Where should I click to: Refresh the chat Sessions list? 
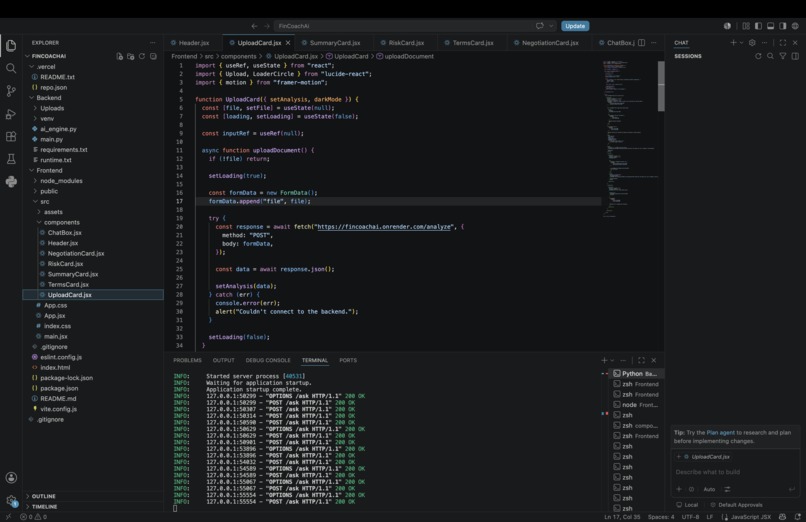(x=758, y=56)
